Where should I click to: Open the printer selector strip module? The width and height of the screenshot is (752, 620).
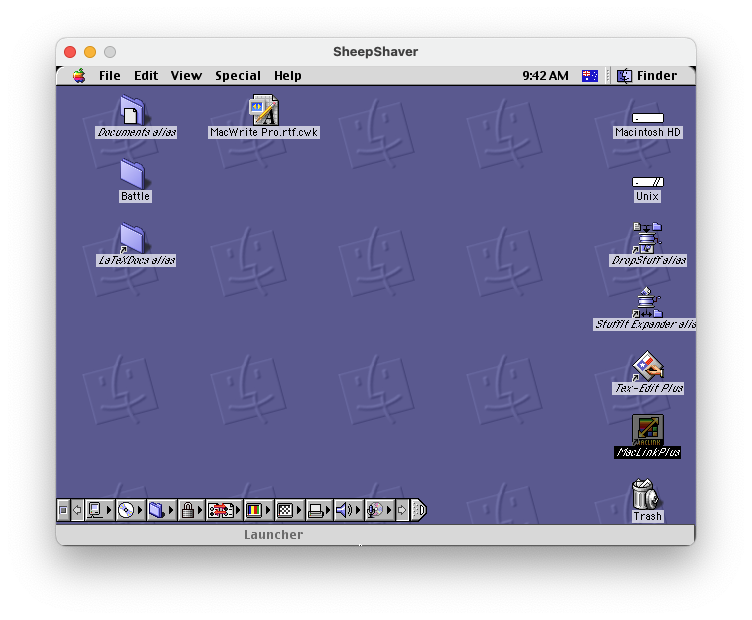click(x=319, y=510)
